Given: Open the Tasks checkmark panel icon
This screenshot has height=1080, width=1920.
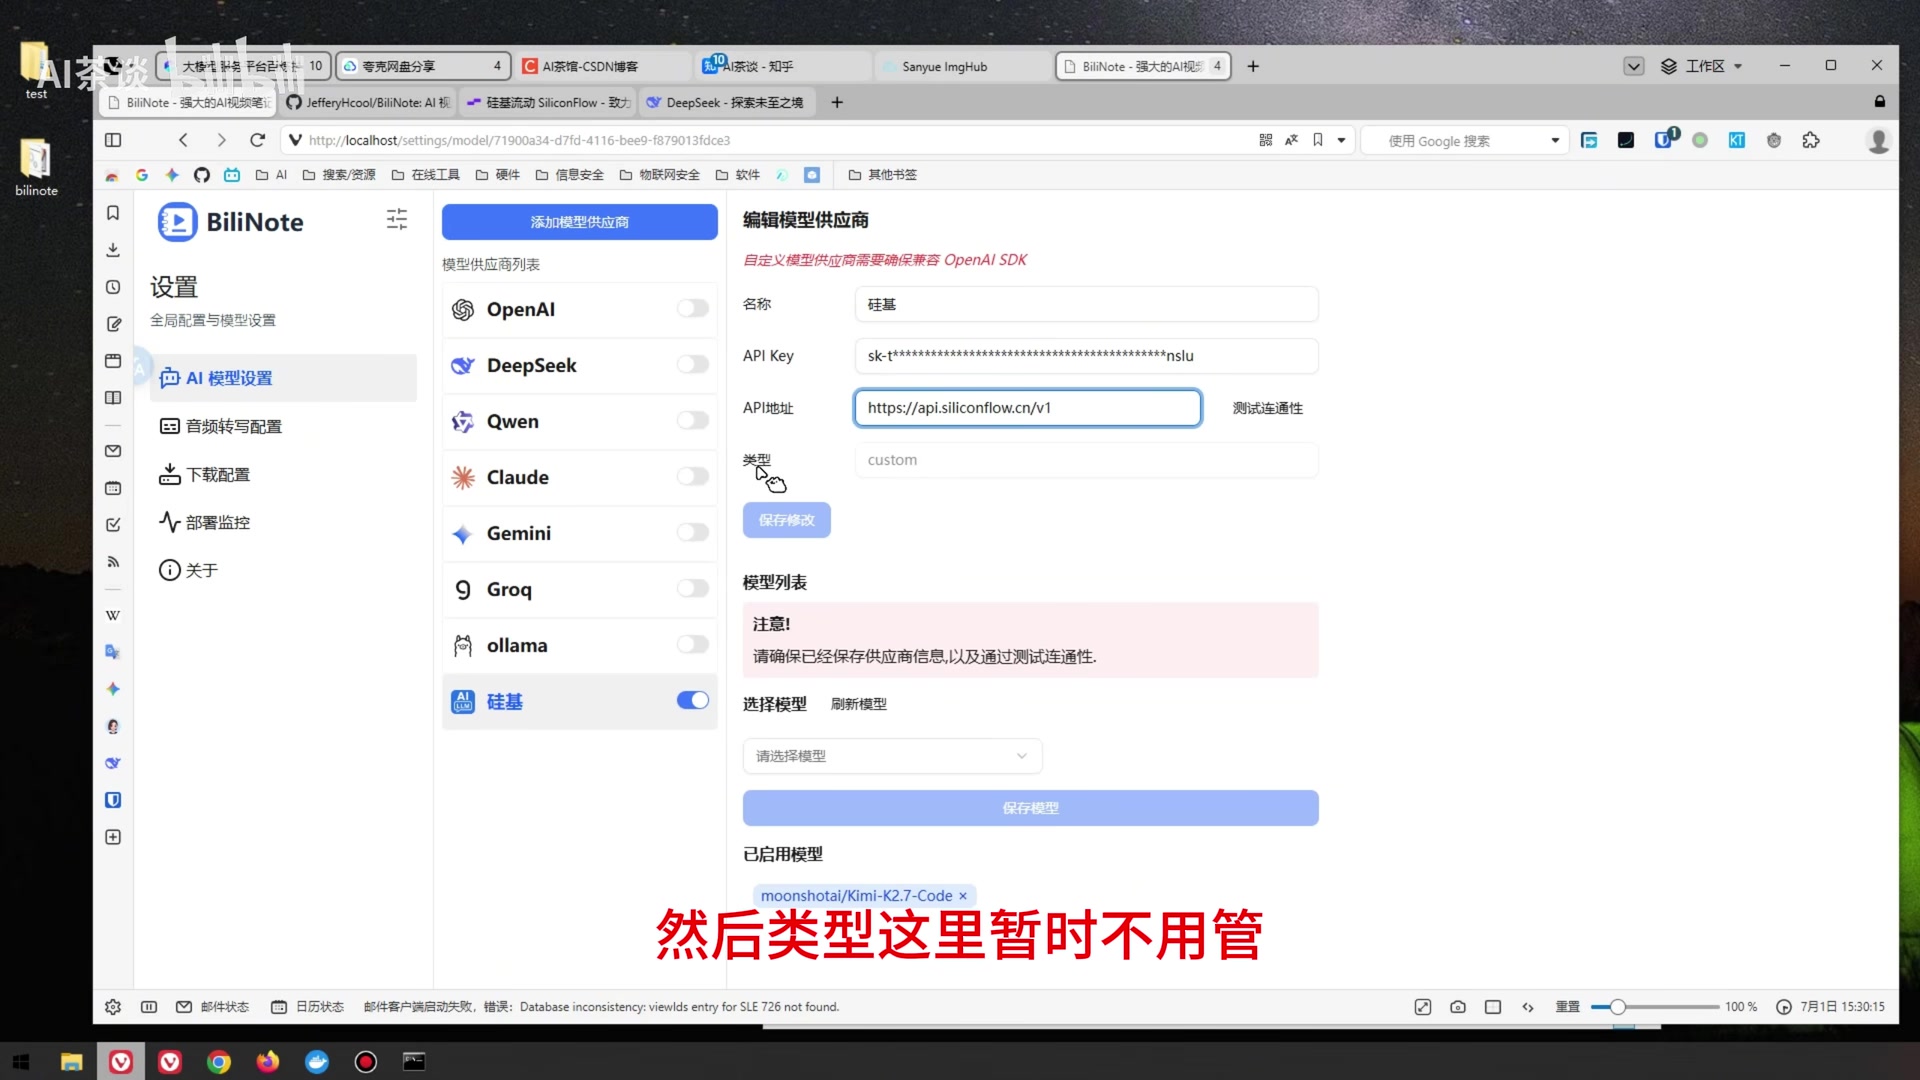Looking at the screenshot, I should pyautogui.click(x=113, y=525).
